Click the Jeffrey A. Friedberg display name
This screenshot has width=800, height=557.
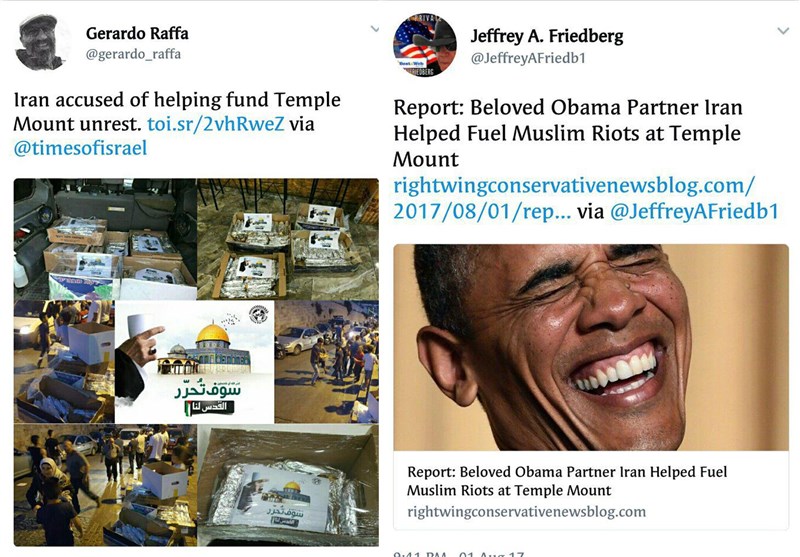tap(546, 36)
